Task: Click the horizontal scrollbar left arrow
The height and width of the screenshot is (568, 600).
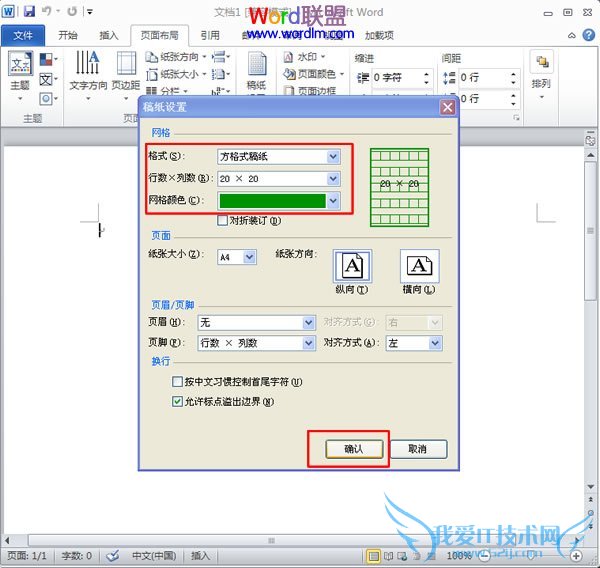Action: pos(7,540)
